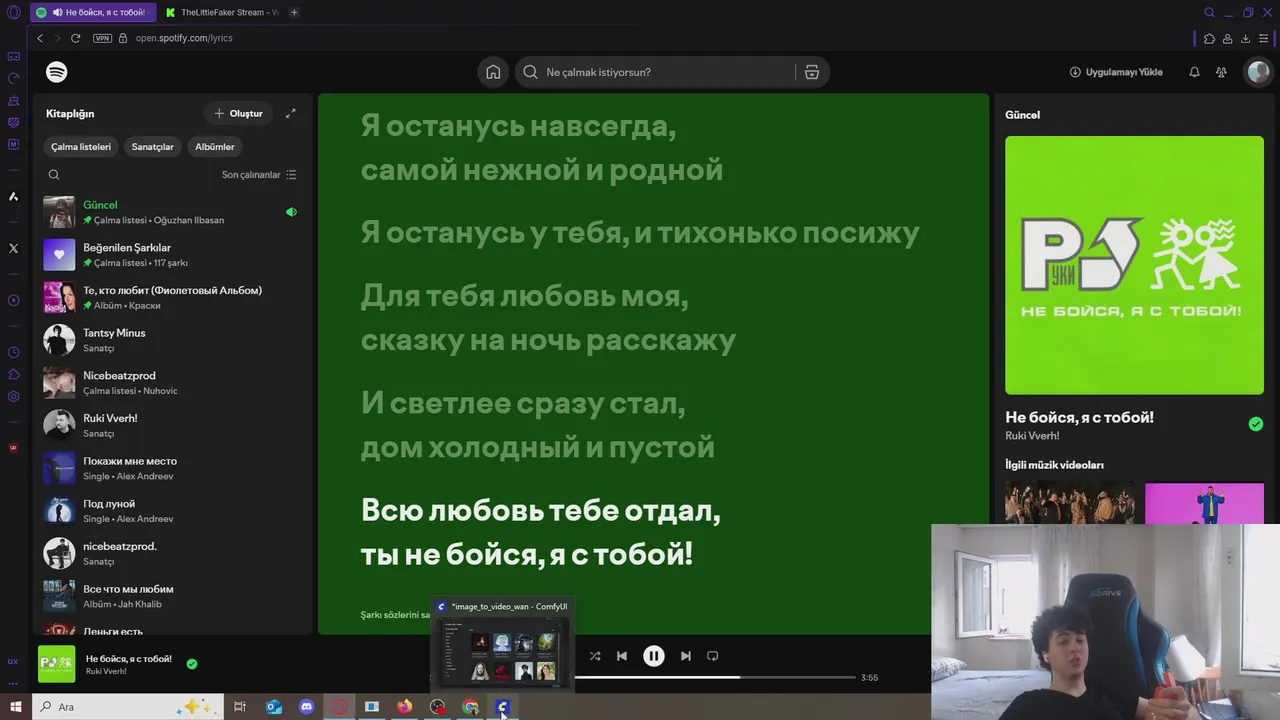Screen dimensions: 1280x720
Task: Click now-playing cover in bottom bar
Action: coord(56,664)
